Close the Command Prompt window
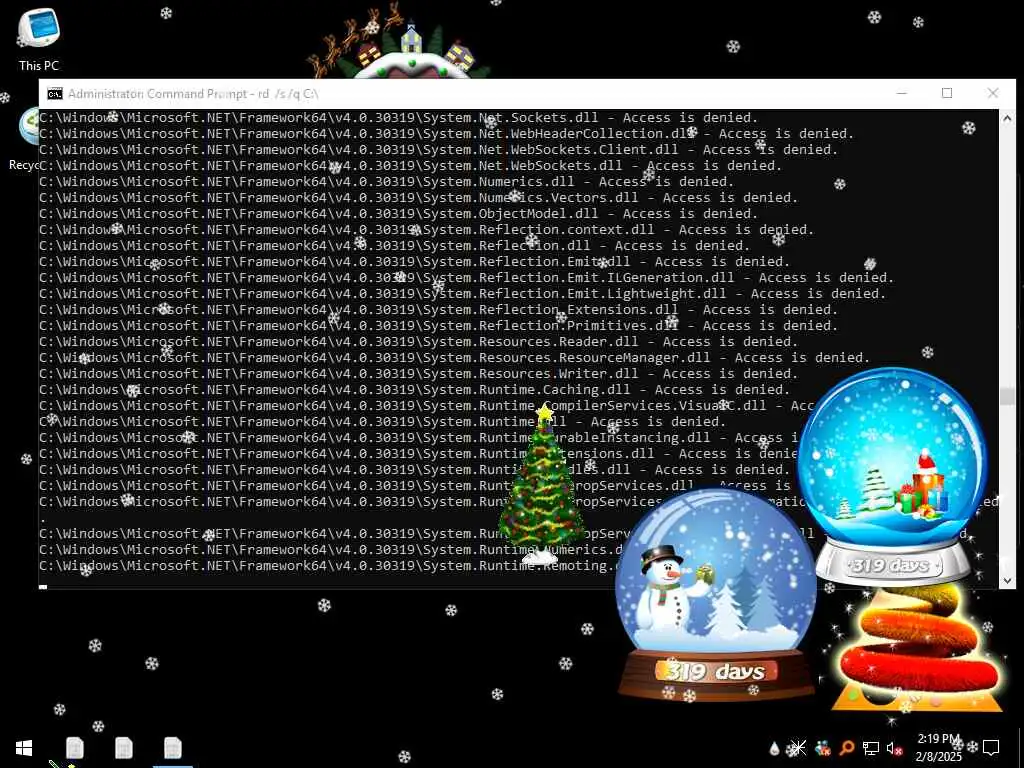 pyautogui.click(x=993, y=93)
